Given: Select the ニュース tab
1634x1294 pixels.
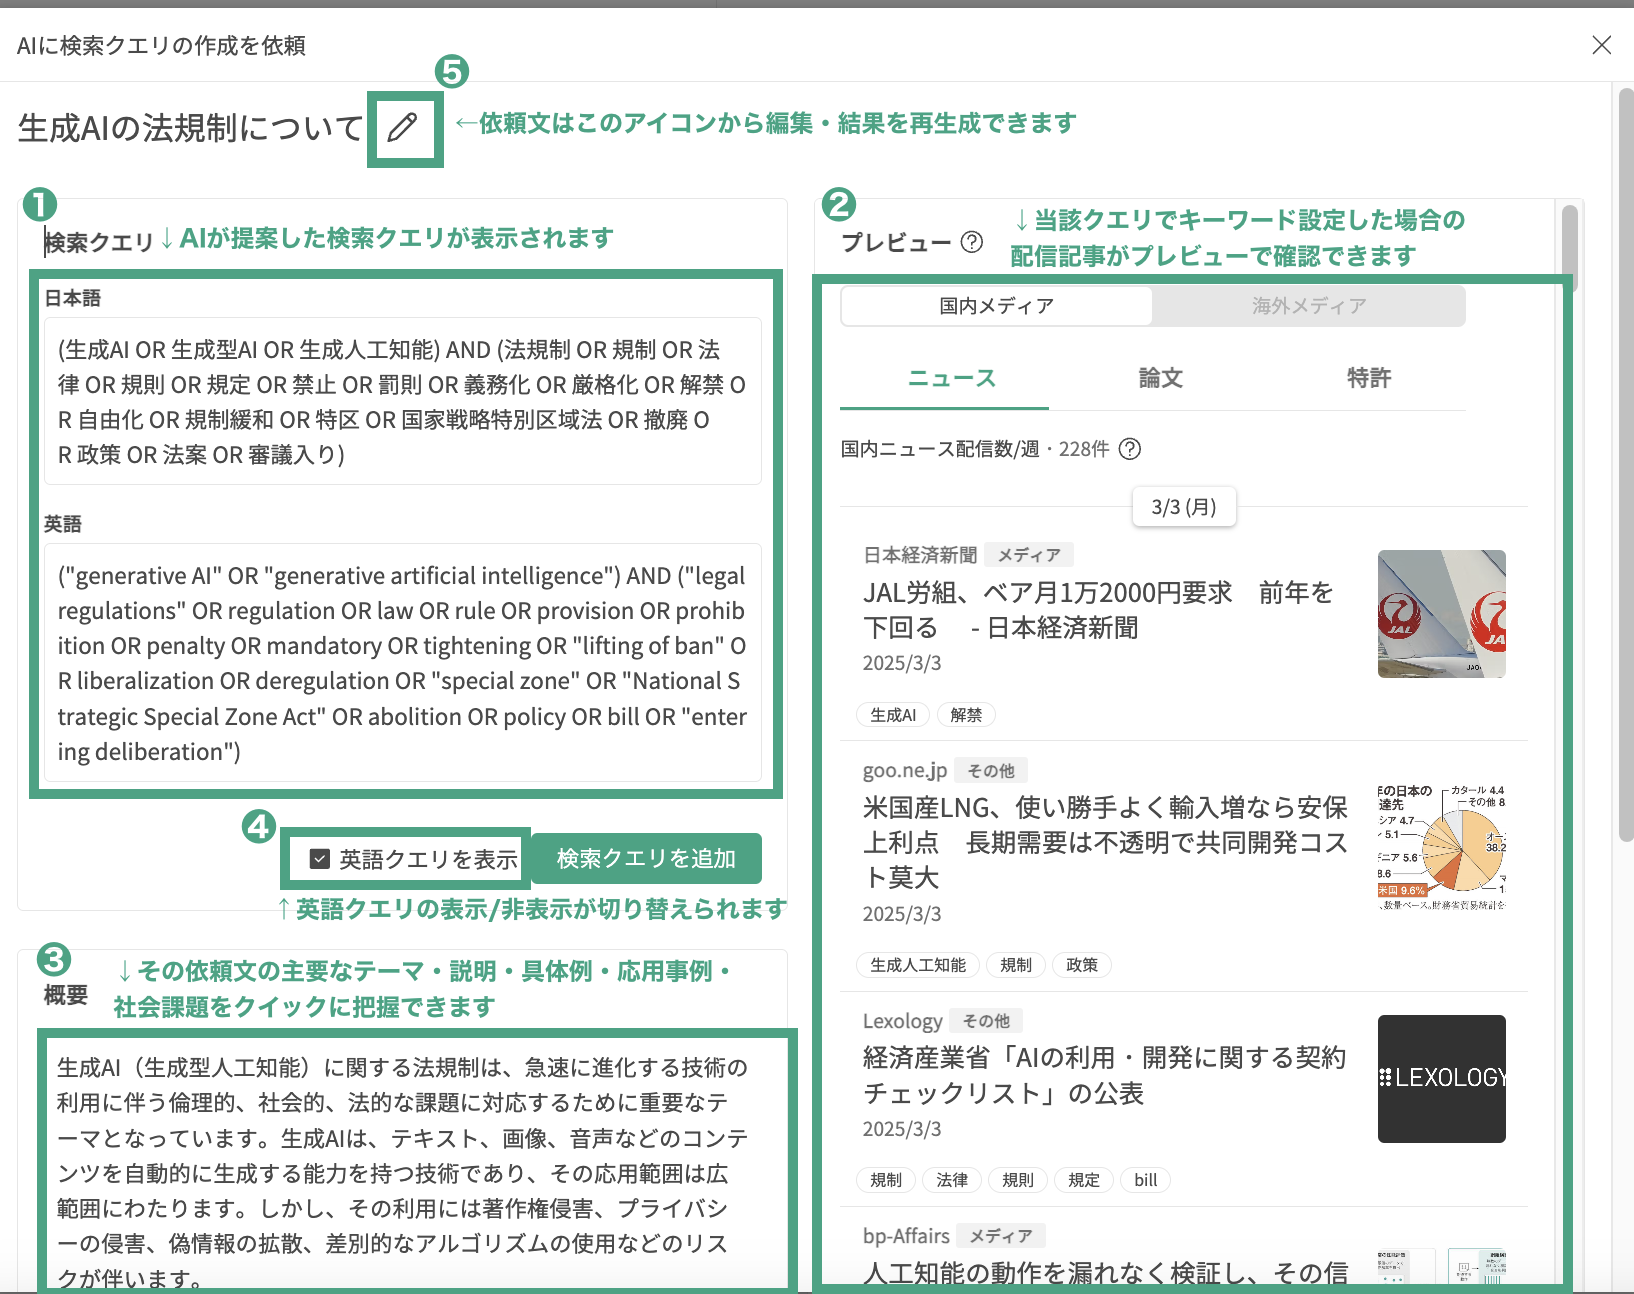Looking at the screenshot, I should tap(951, 378).
